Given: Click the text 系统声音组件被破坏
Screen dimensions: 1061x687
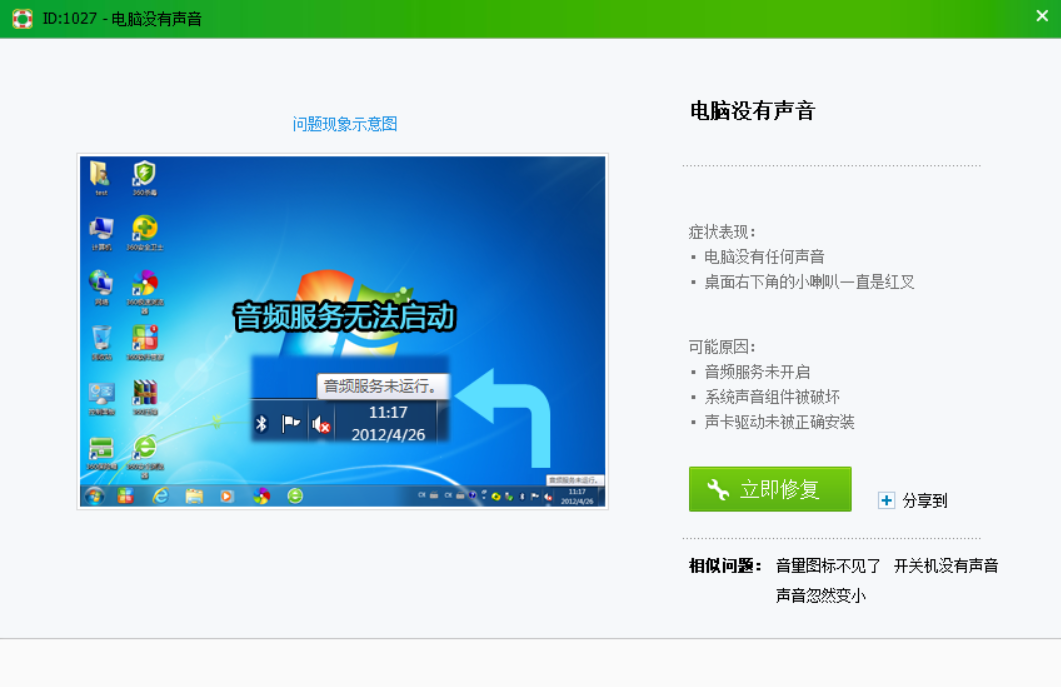Looking at the screenshot, I should [772, 397].
